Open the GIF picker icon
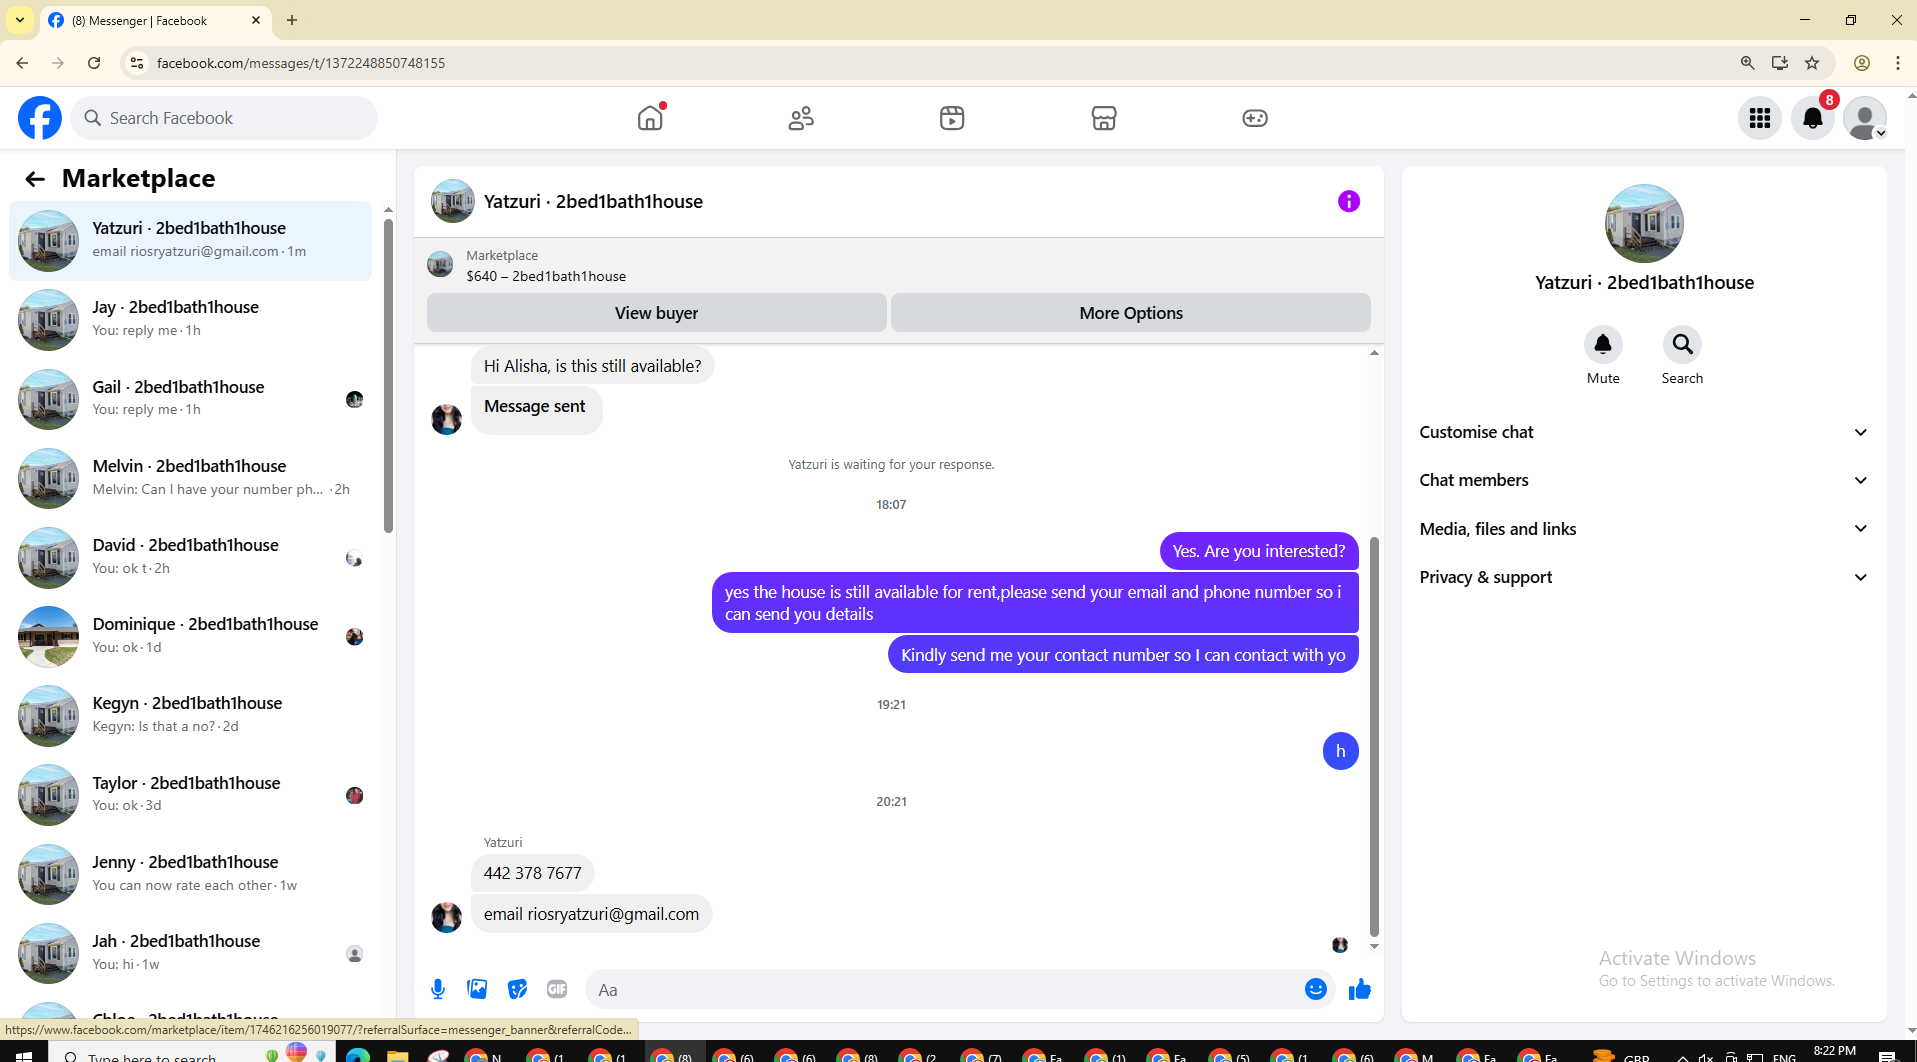 tap(557, 989)
